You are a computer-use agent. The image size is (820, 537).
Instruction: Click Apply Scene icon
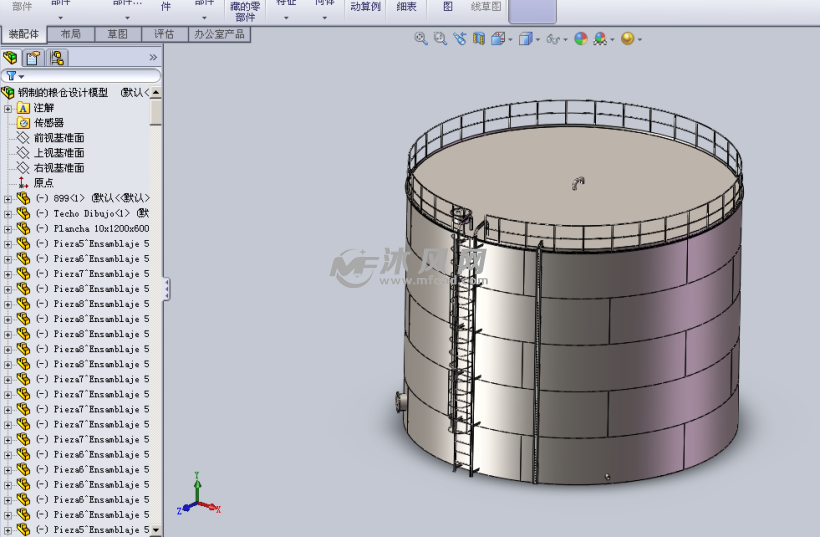tap(600, 39)
